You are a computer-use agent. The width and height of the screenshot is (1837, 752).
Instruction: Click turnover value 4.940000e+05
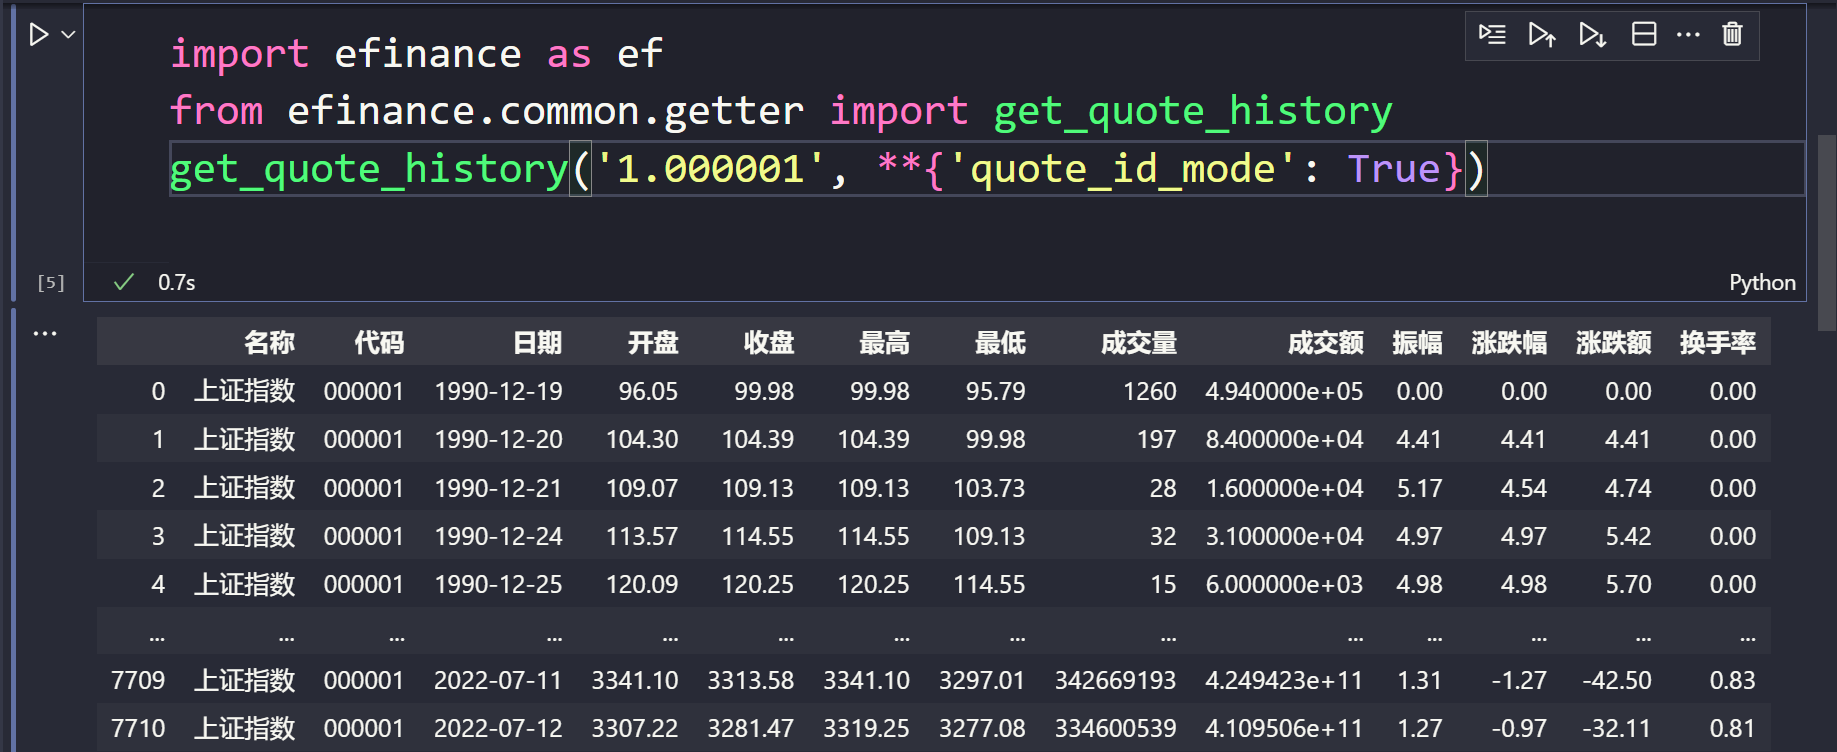point(1284,391)
